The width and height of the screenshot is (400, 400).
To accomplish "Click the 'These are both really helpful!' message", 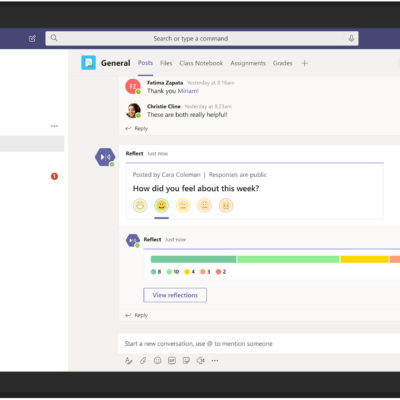I will click(187, 115).
